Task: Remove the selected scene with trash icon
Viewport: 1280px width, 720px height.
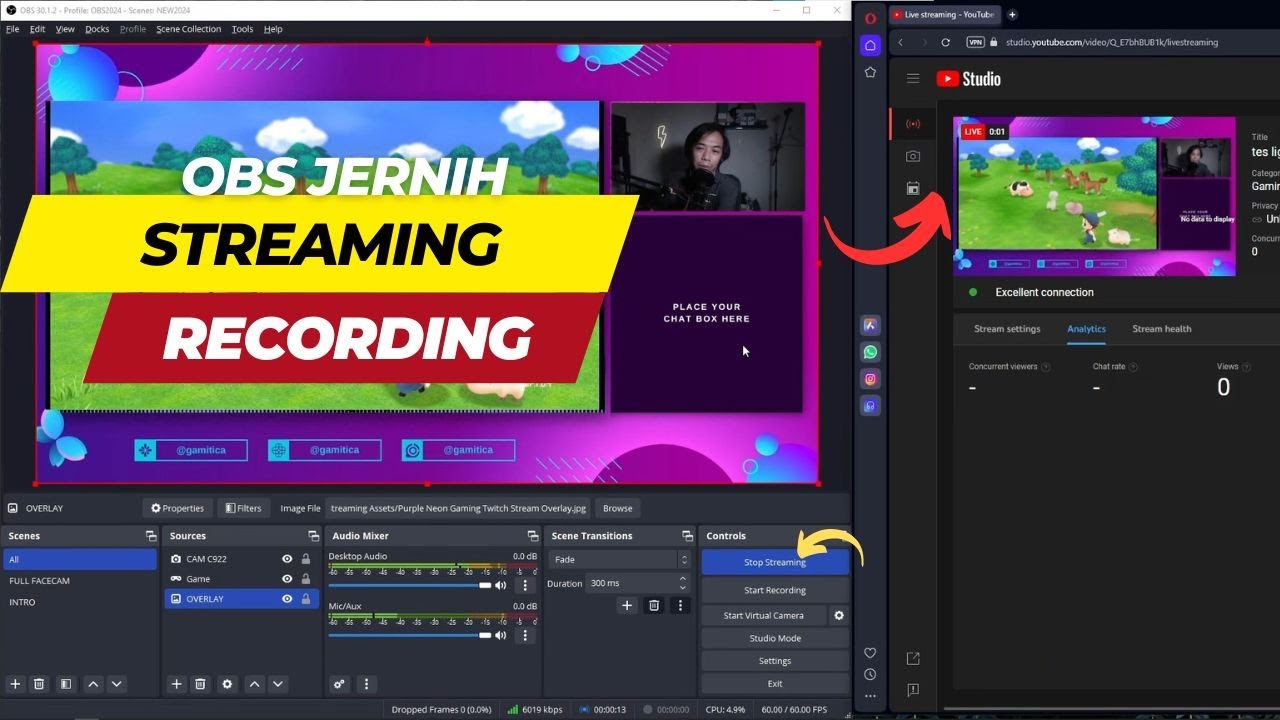Action: point(39,684)
